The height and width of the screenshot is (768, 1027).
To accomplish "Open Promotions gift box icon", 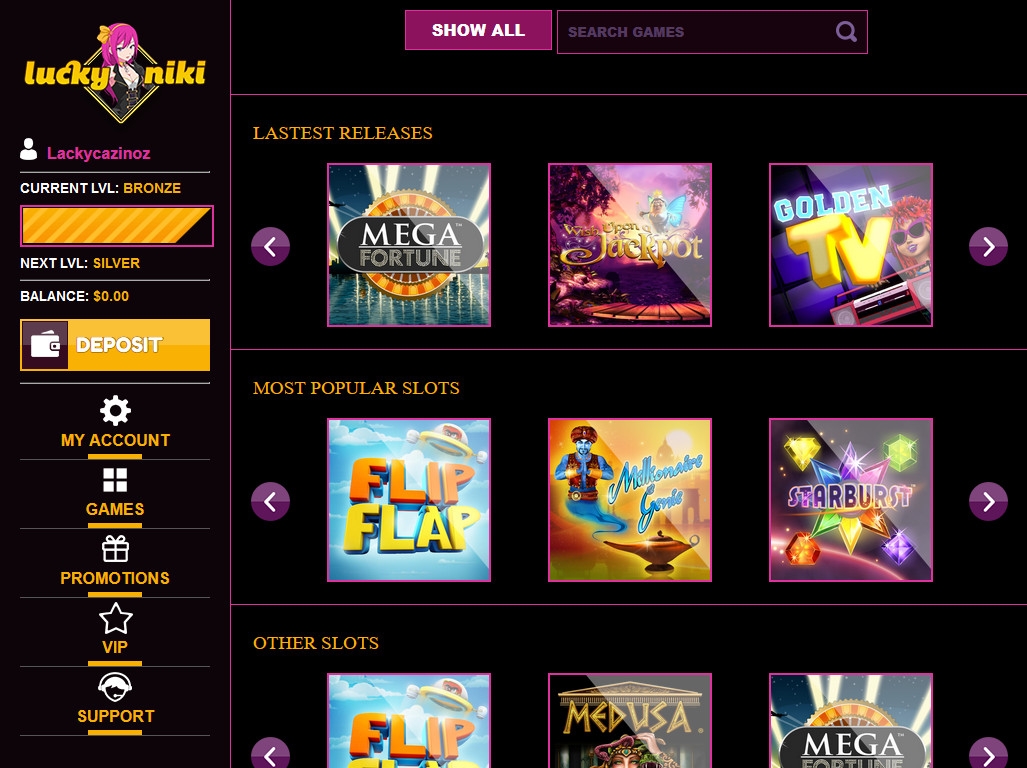I will click(x=116, y=549).
